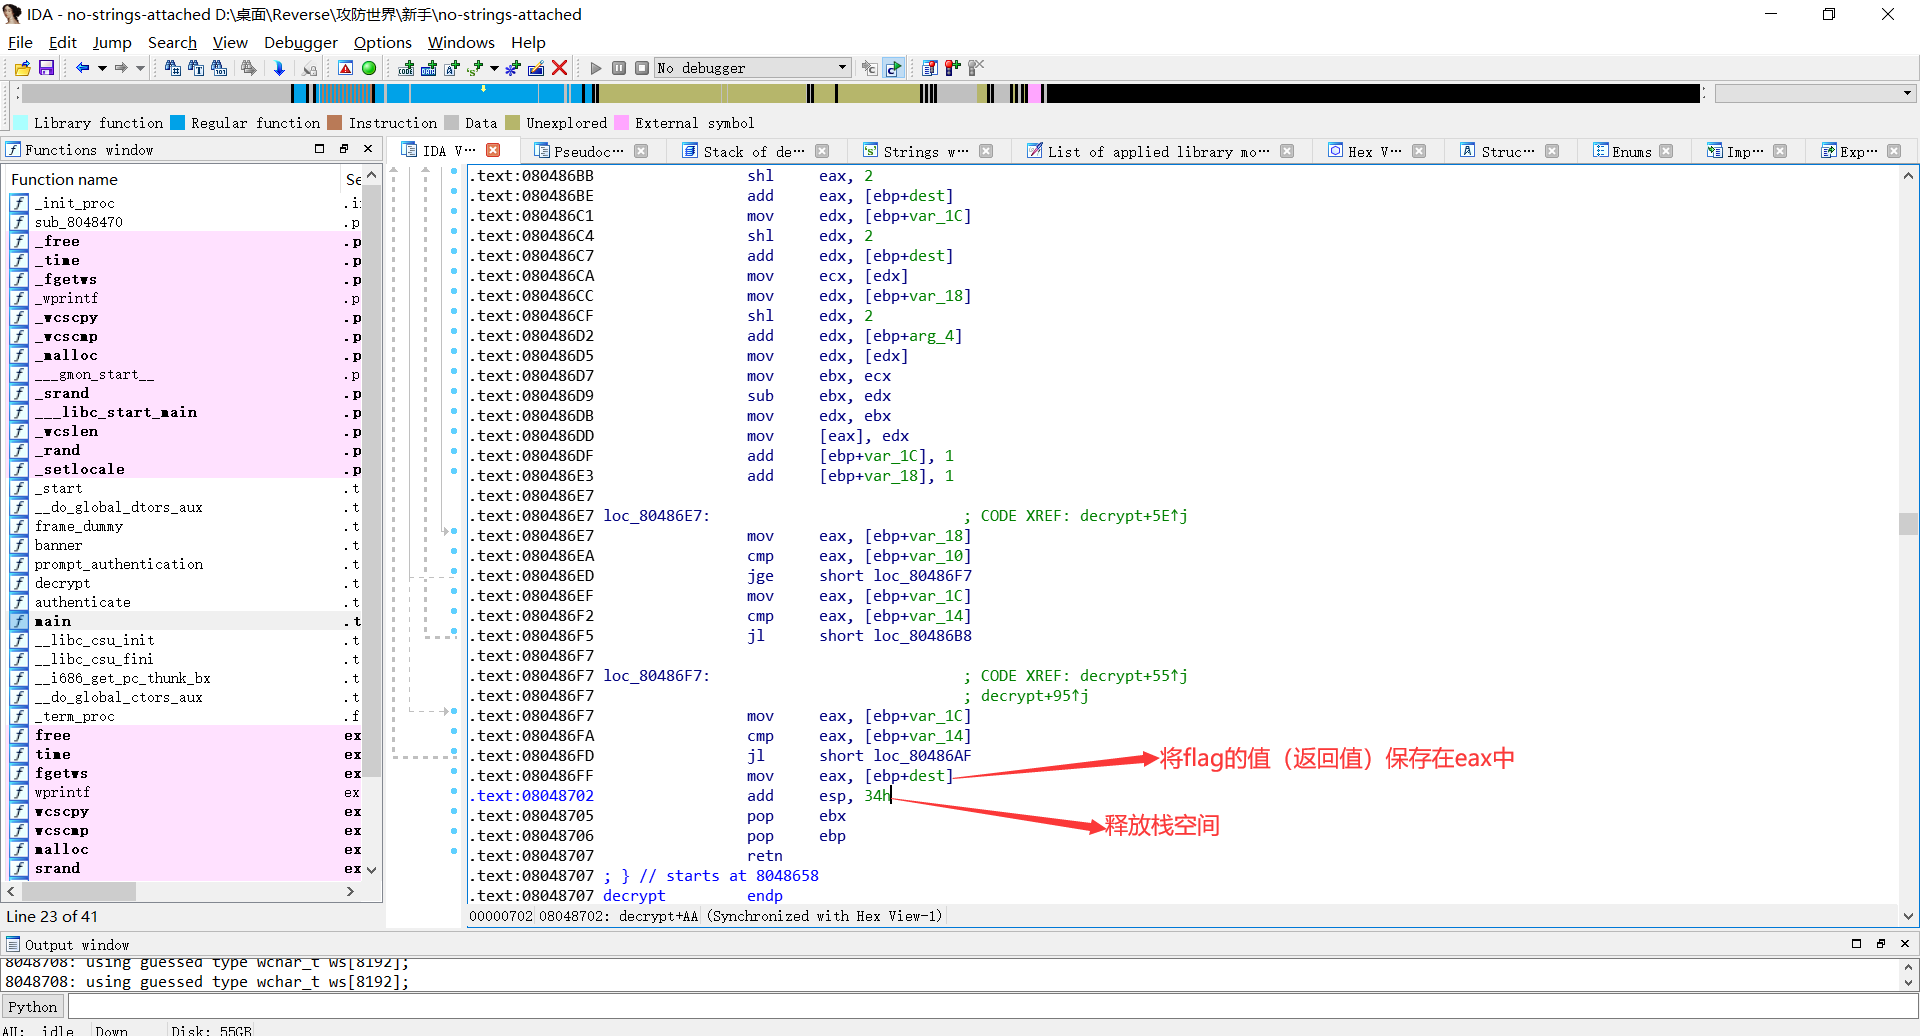Click the decrypt+5E code xref
Image resolution: width=1920 pixels, height=1036 pixels.
[x=1133, y=516]
